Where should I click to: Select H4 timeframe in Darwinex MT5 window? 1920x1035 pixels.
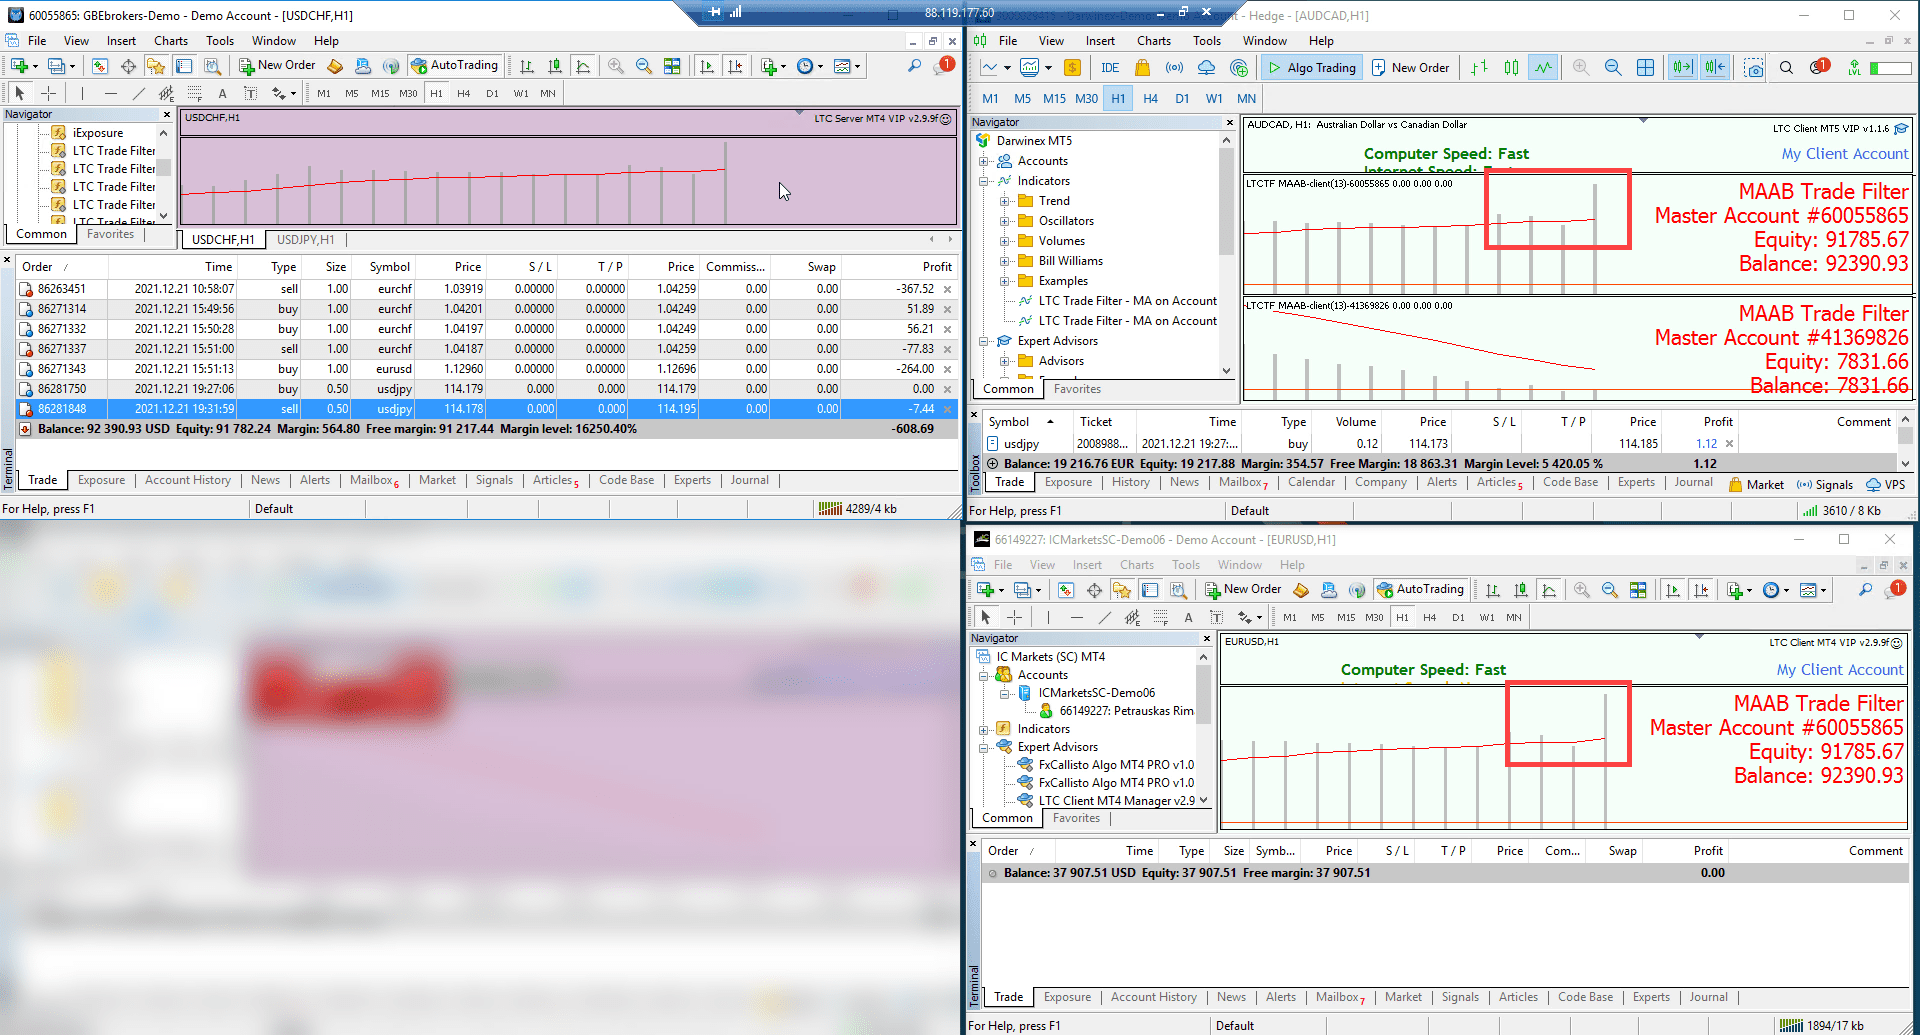[1150, 98]
